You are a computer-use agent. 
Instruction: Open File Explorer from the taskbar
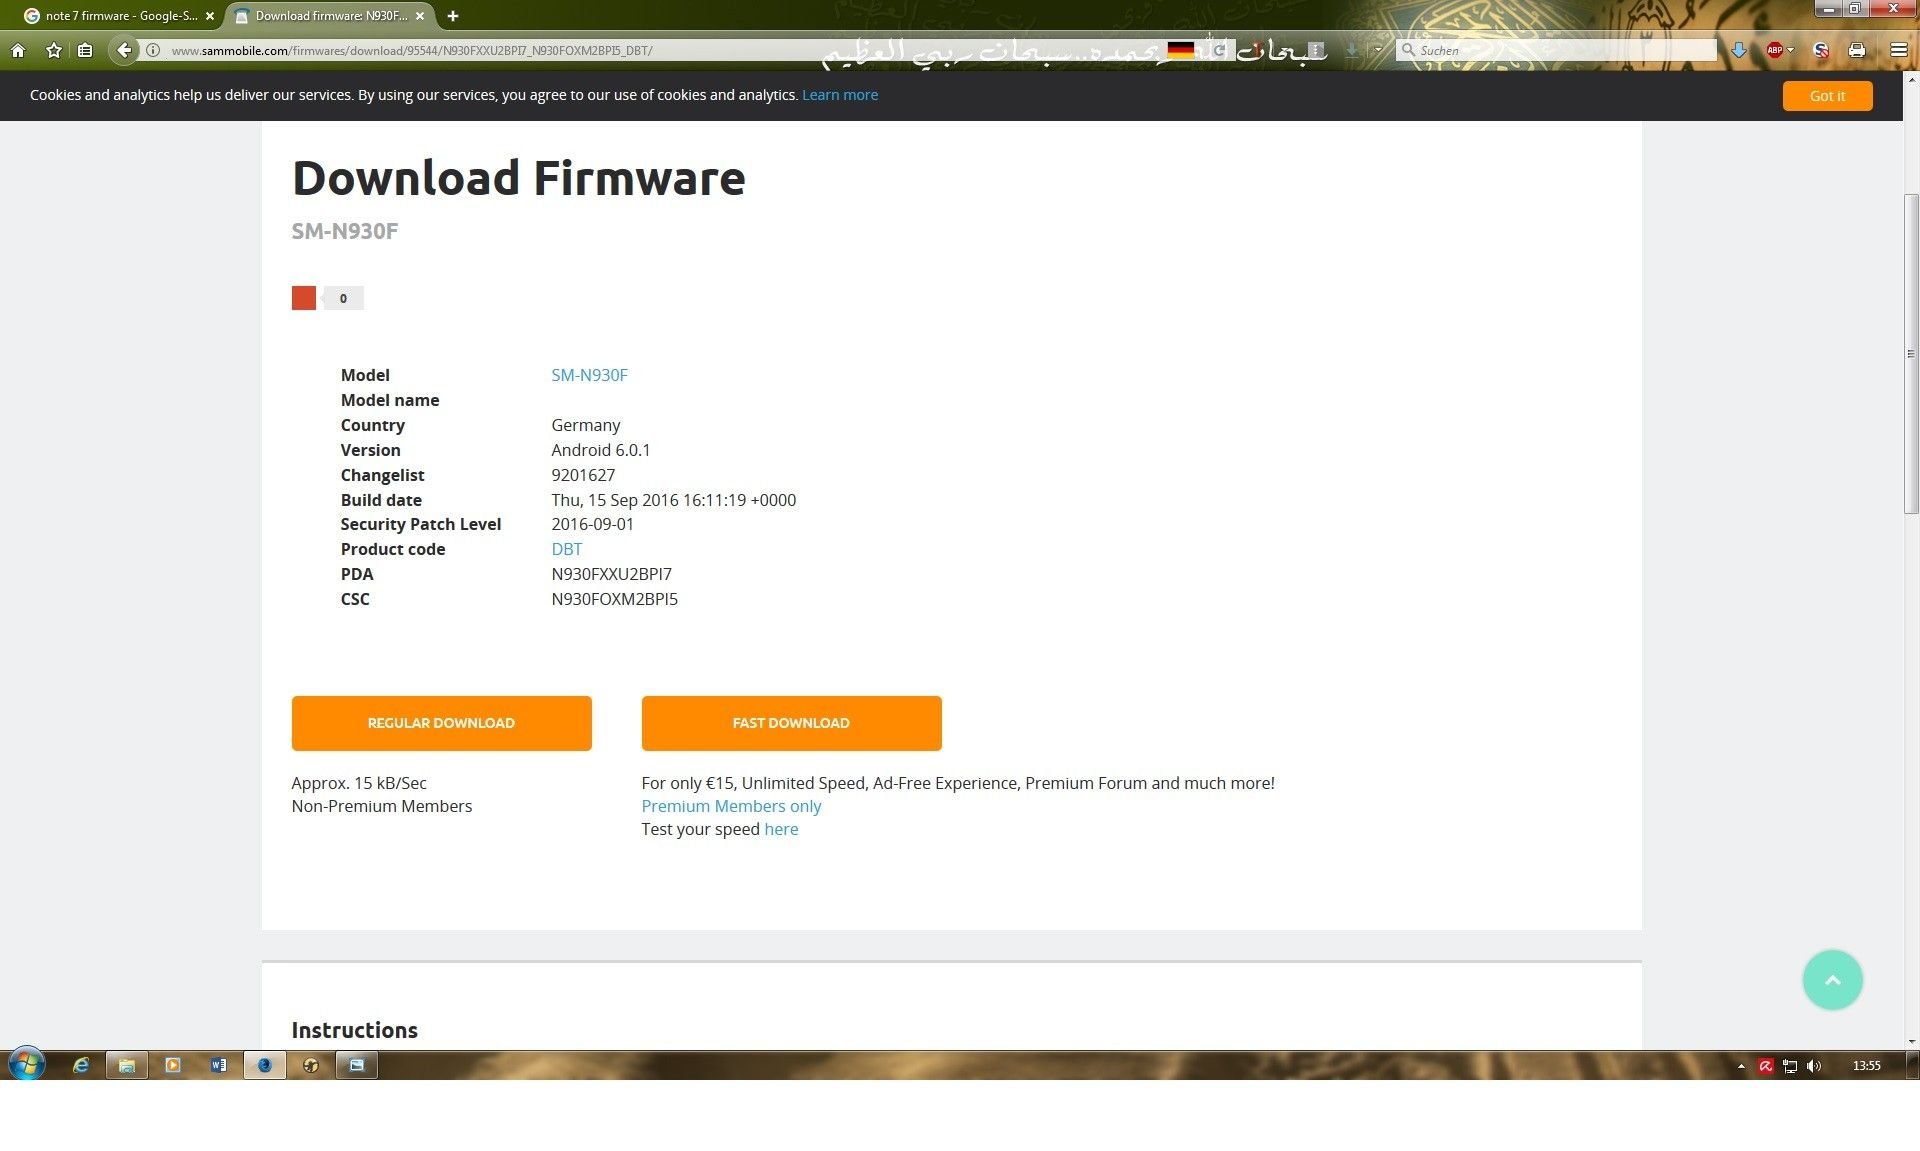point(127,1065)
